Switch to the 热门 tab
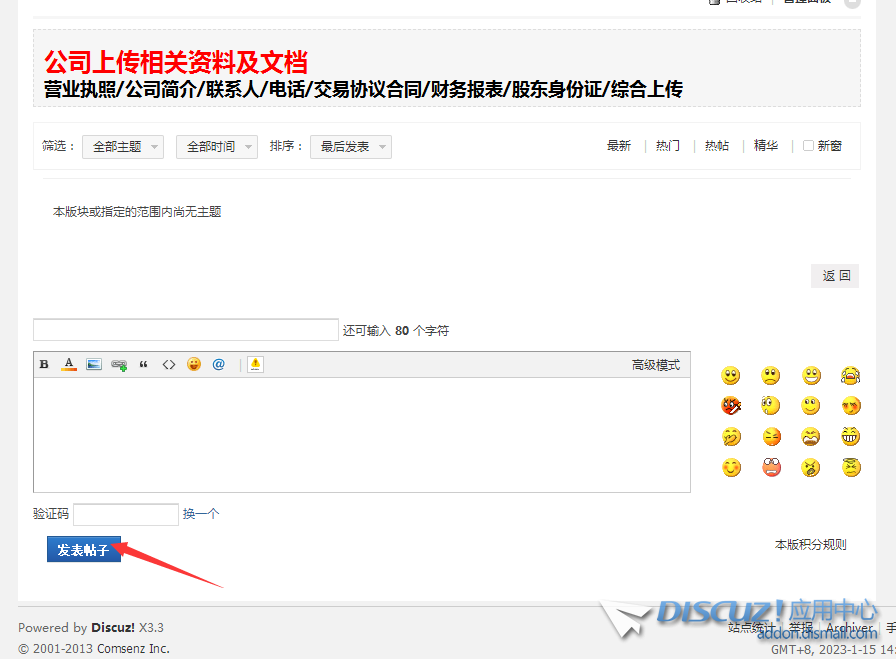Screen dimensions: 896x659 668,146
